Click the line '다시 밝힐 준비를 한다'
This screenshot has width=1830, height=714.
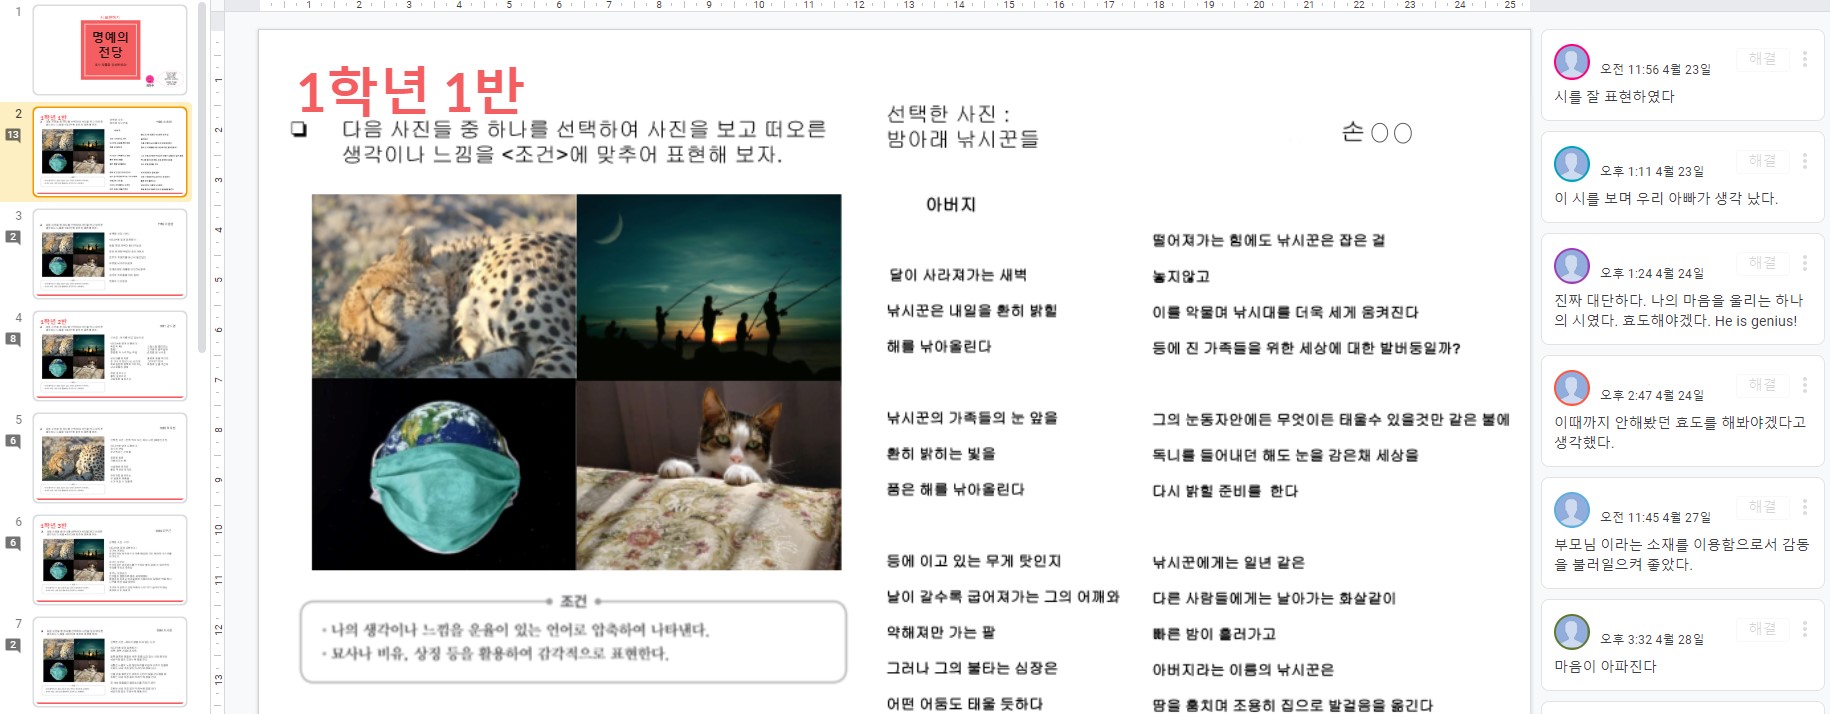coord(1225,492)
